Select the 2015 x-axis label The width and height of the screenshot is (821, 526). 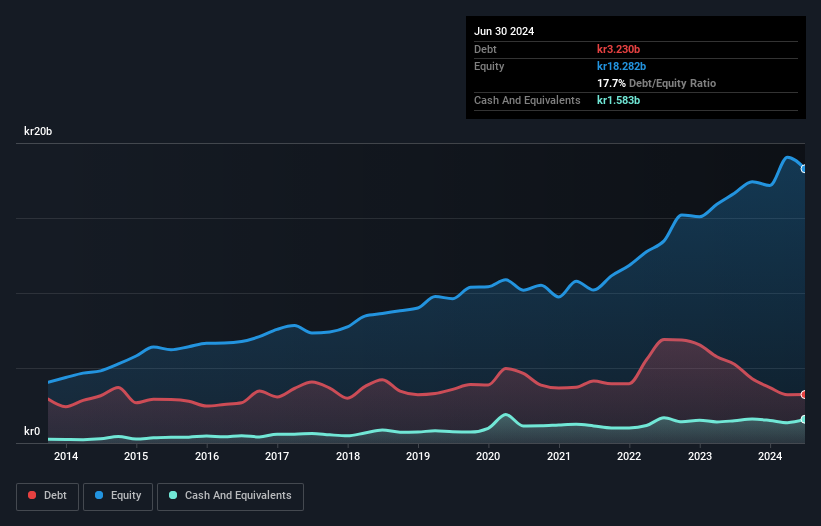coord(136,456)
